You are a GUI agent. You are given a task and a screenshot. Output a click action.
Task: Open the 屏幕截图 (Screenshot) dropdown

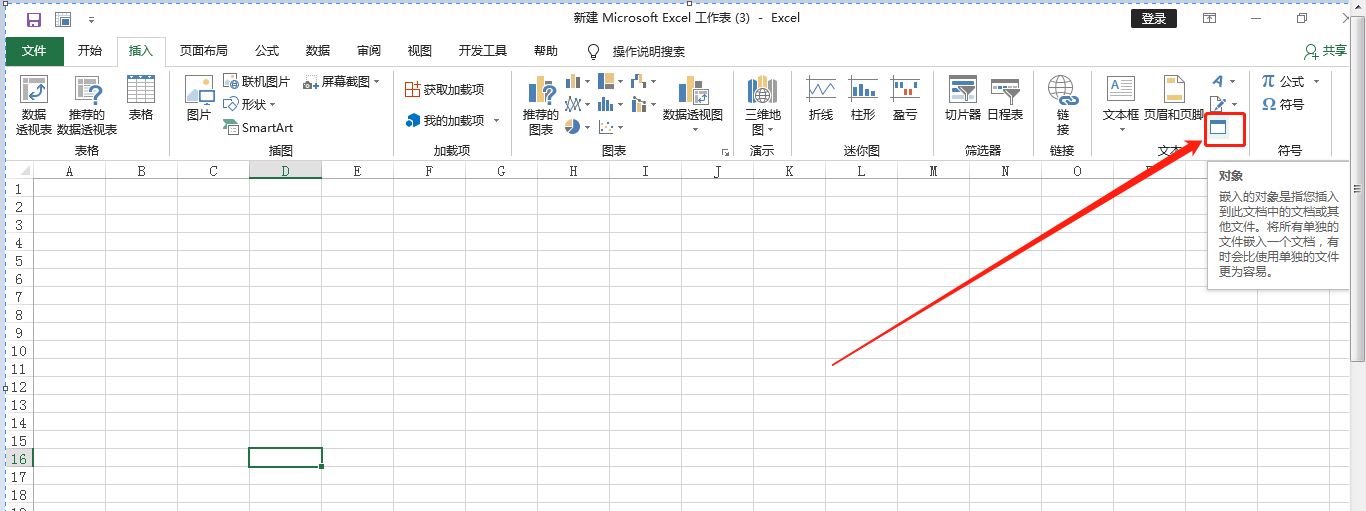tap(342, 81)
